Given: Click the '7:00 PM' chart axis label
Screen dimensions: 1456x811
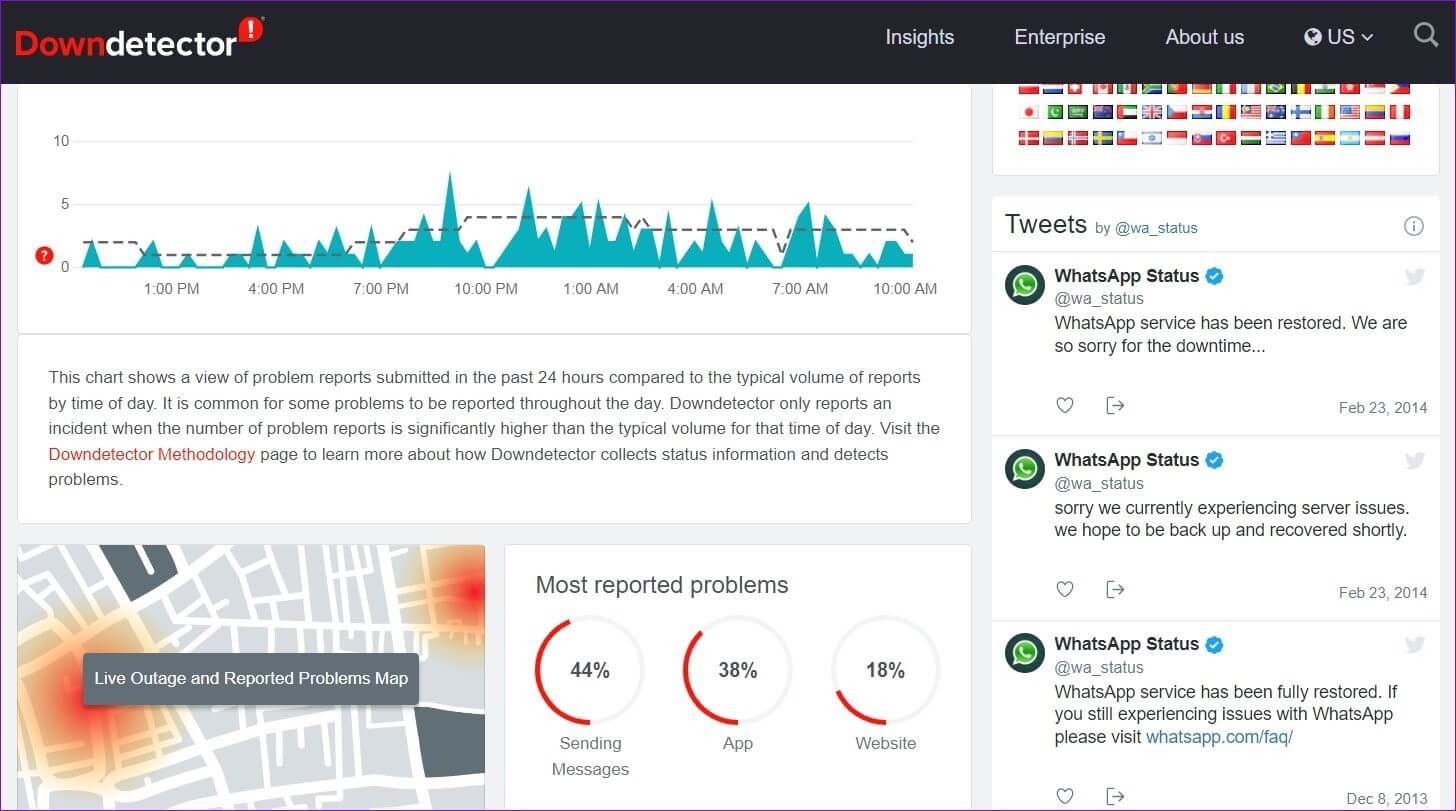Looking at the screenshot, I should (x=381, y=289).
